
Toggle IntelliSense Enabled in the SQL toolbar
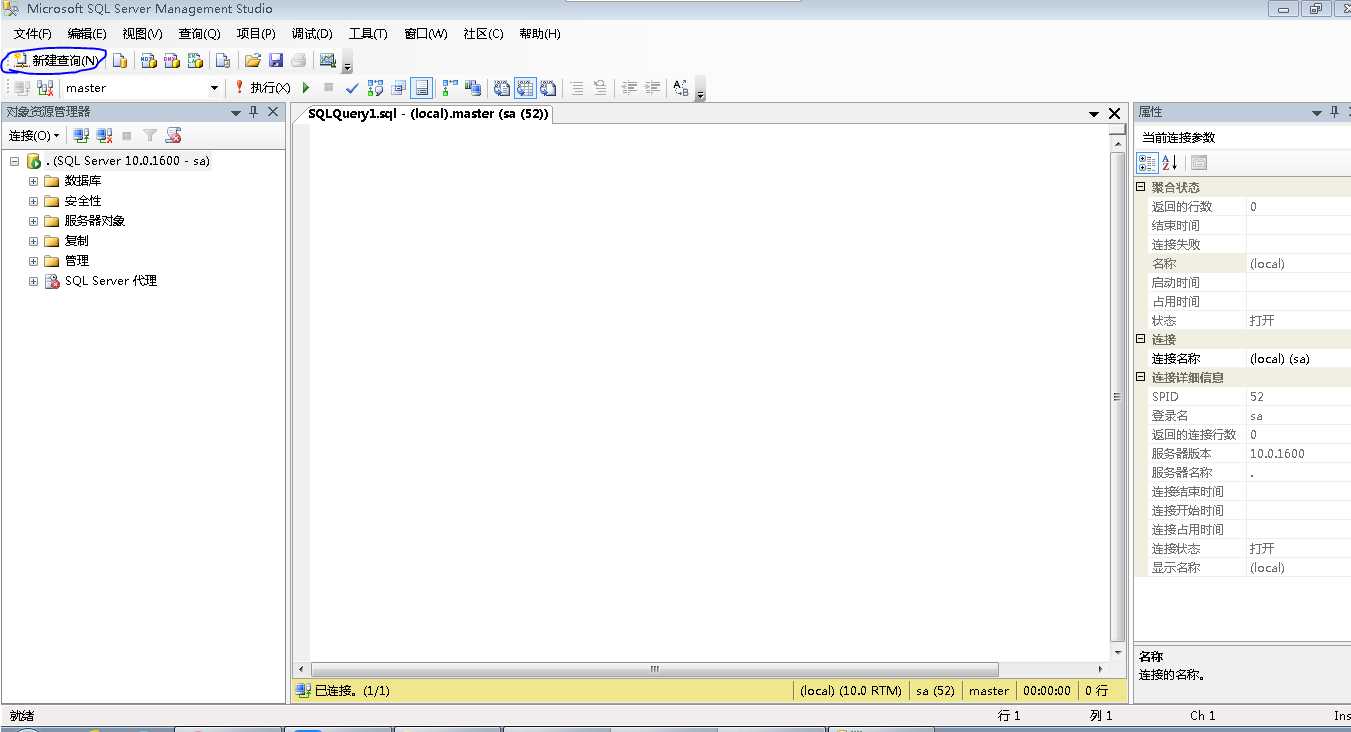[422, 88]
